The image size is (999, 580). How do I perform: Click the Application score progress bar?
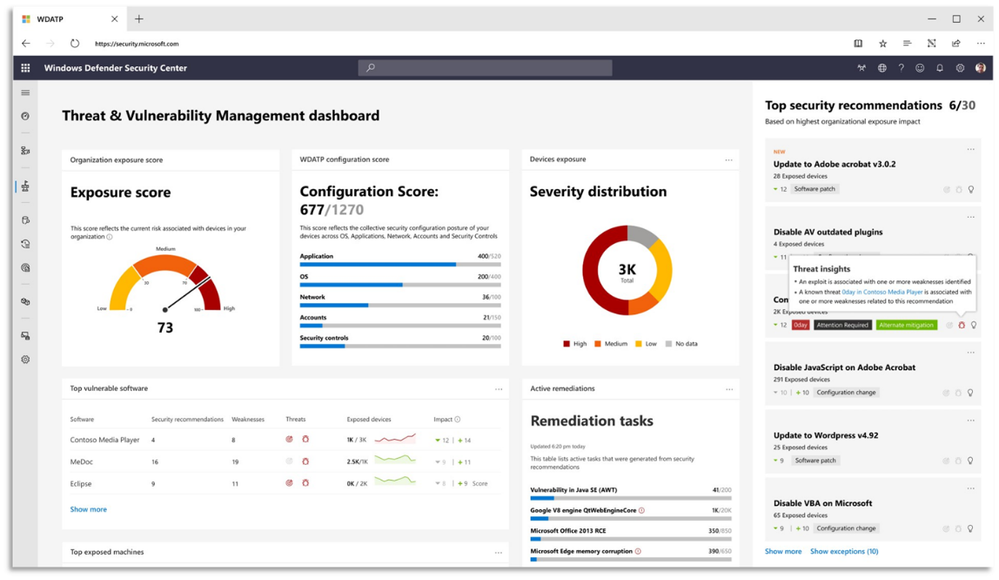pos(400,264)
